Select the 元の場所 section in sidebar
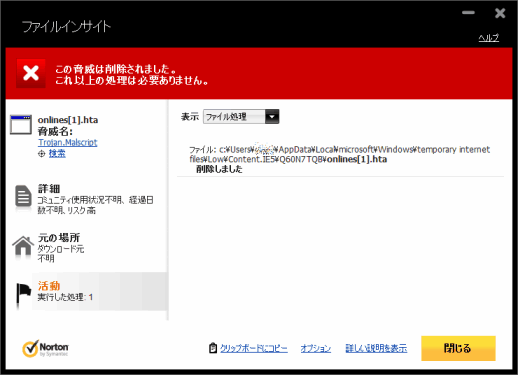 (x=86, y=247)
